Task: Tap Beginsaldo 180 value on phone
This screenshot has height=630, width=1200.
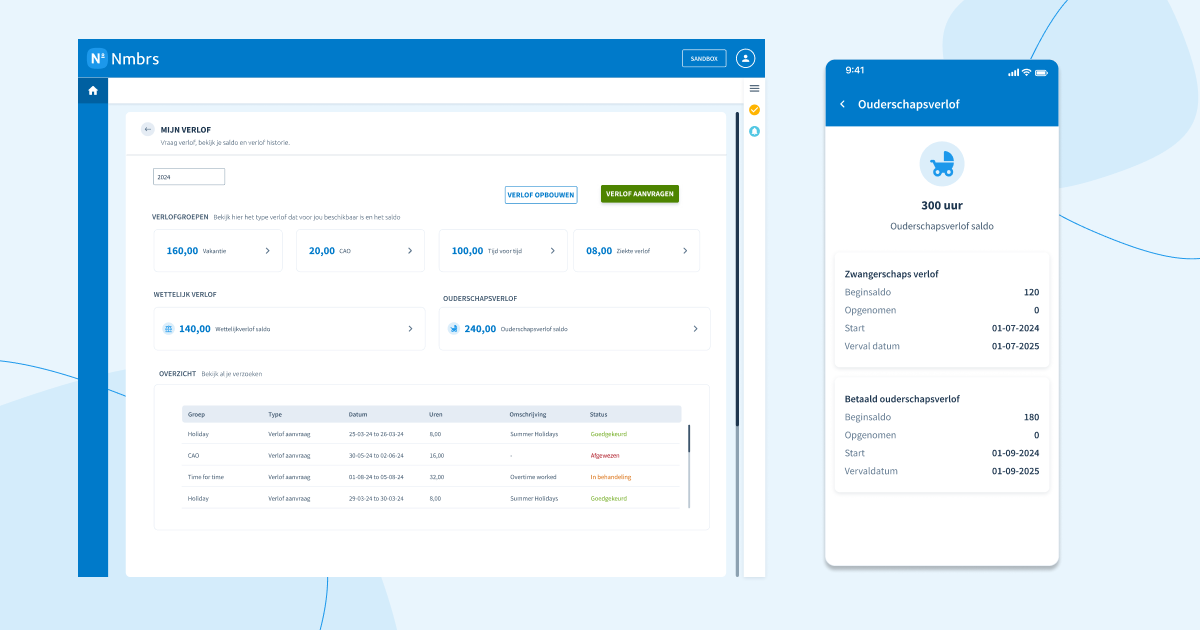Action: pyautogui.click(x=1031, y=417)
